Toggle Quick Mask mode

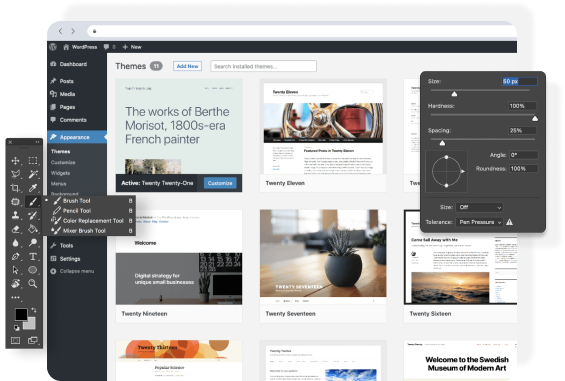click(x=15, y=340)
